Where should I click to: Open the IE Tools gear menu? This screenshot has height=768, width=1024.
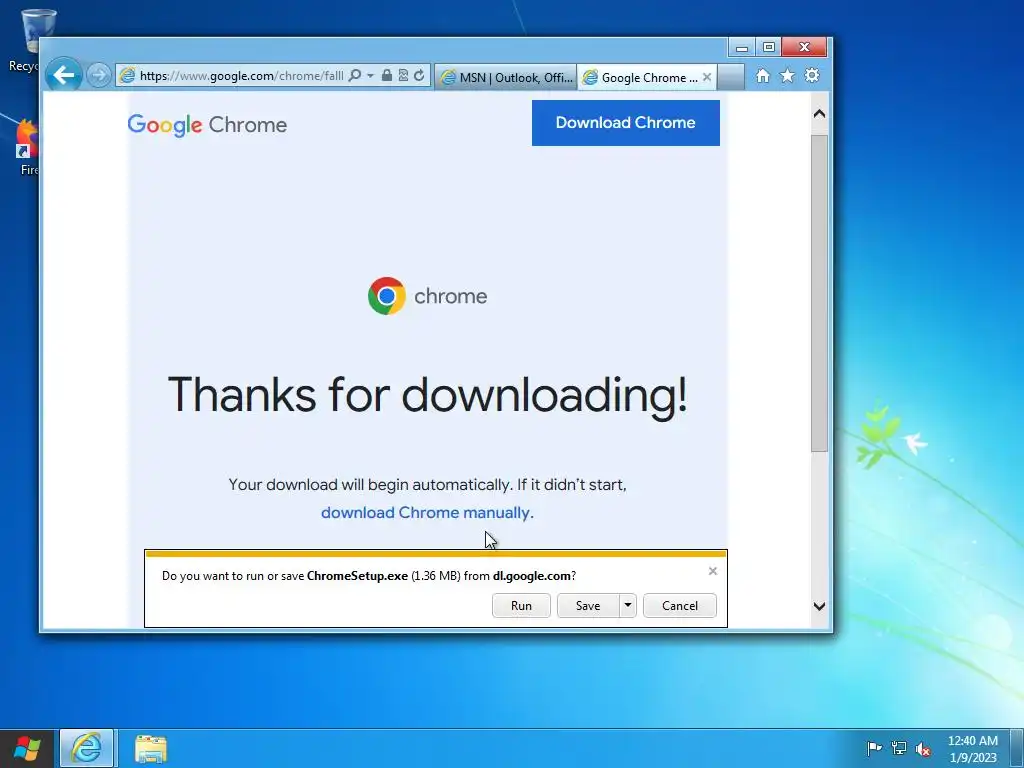coord(812,76)
